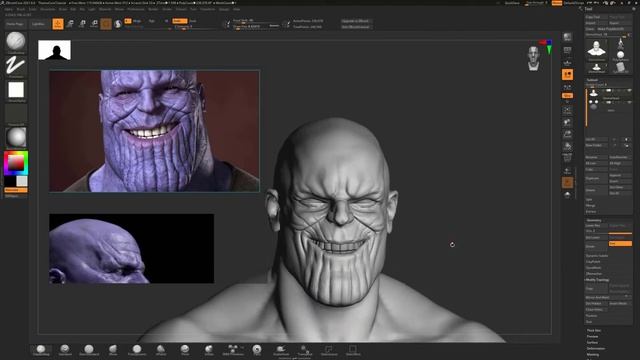Image resolution: width=640 pixels, height=360 pixels.
Task: Open the material sphere picker
Action: pyautogui.click(x=16, y=138)
